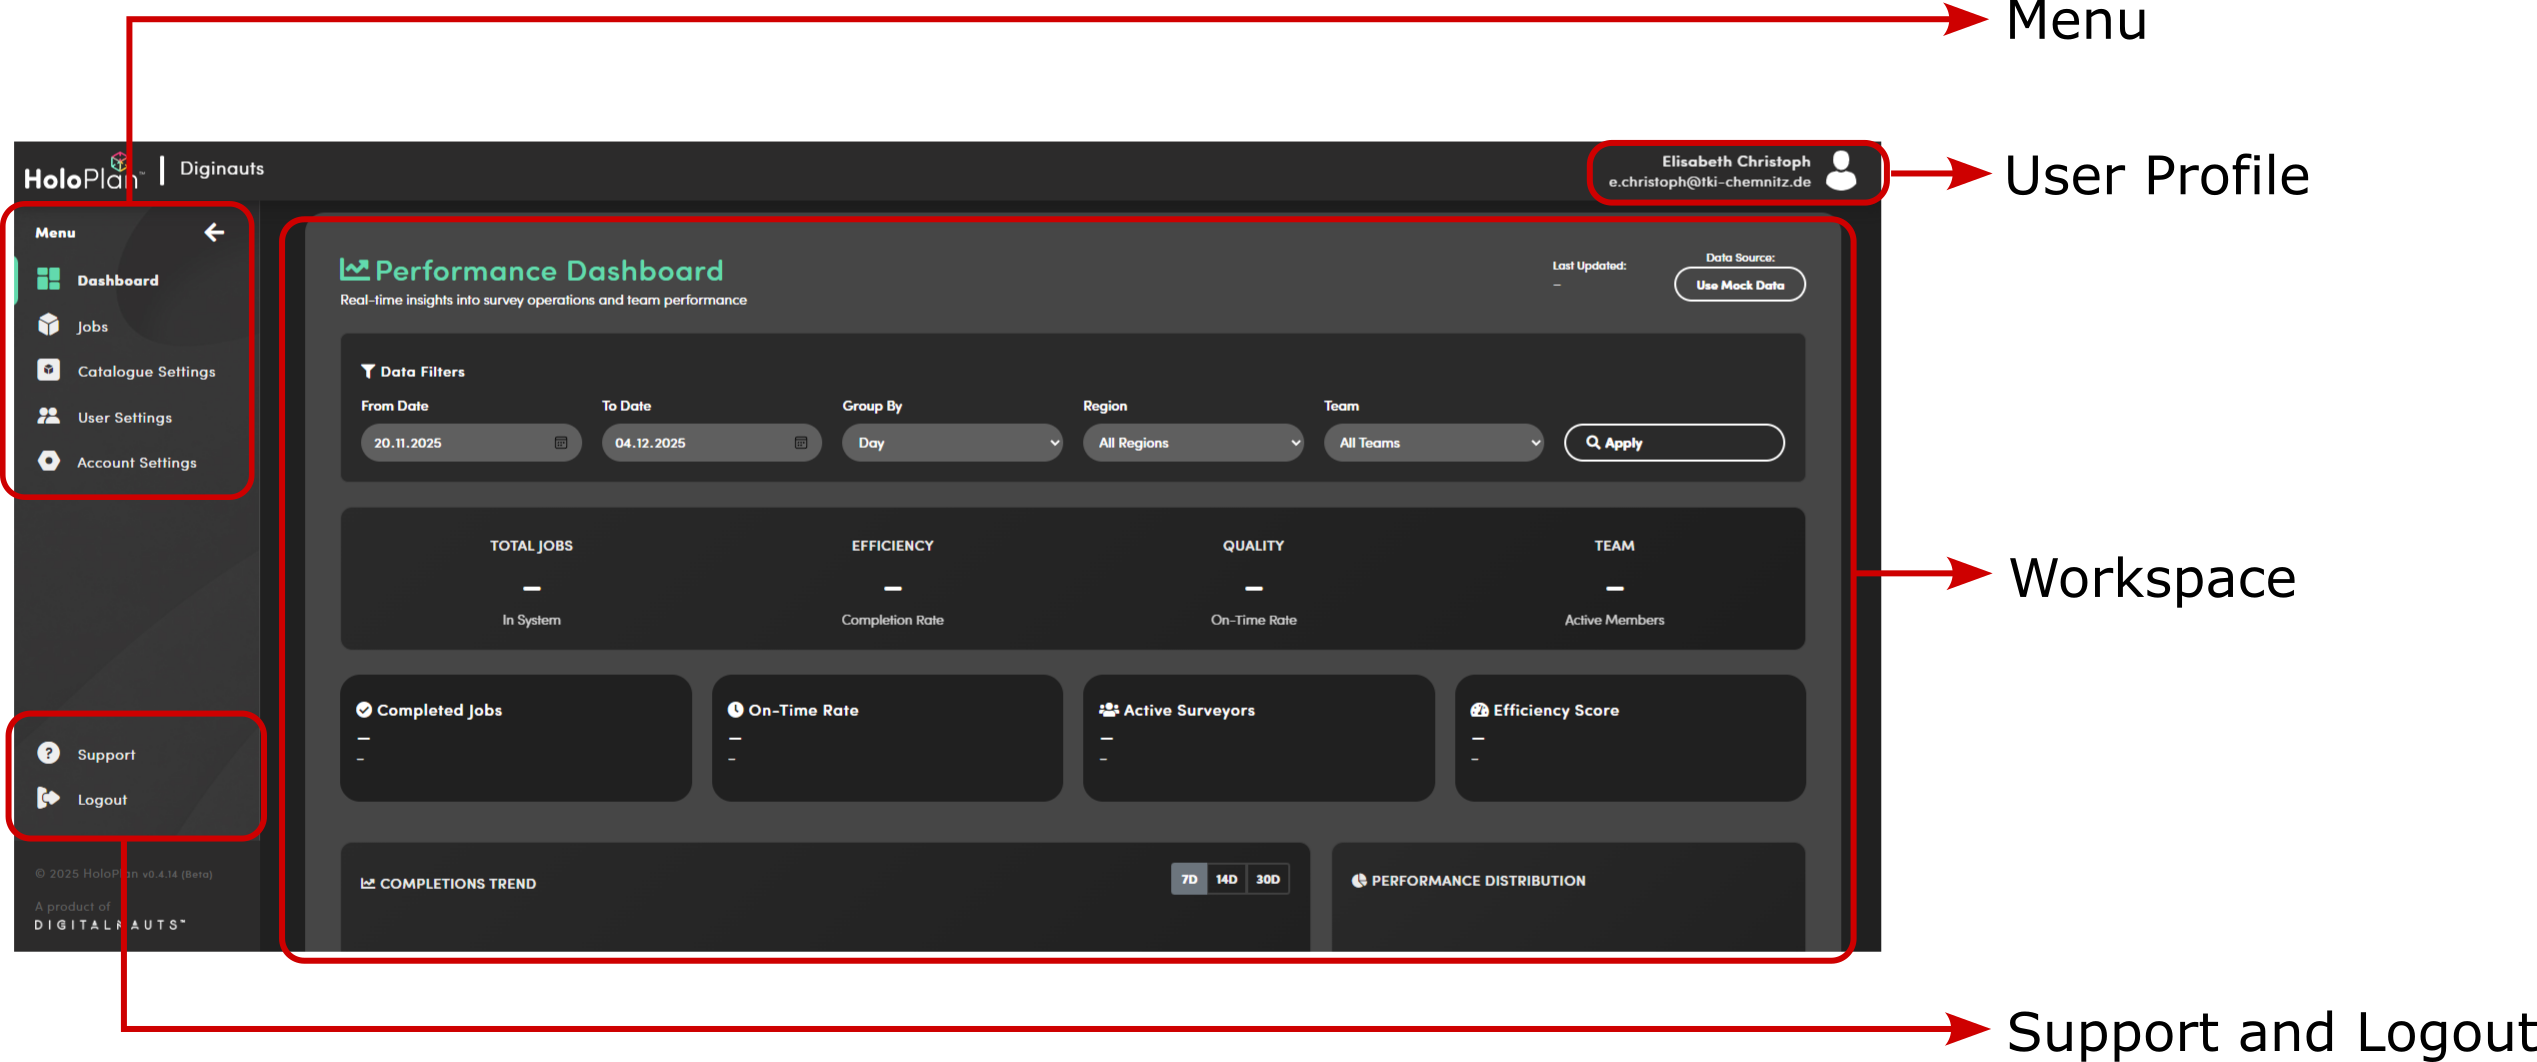Click the Account Settings icon

[x=48, y=462]
